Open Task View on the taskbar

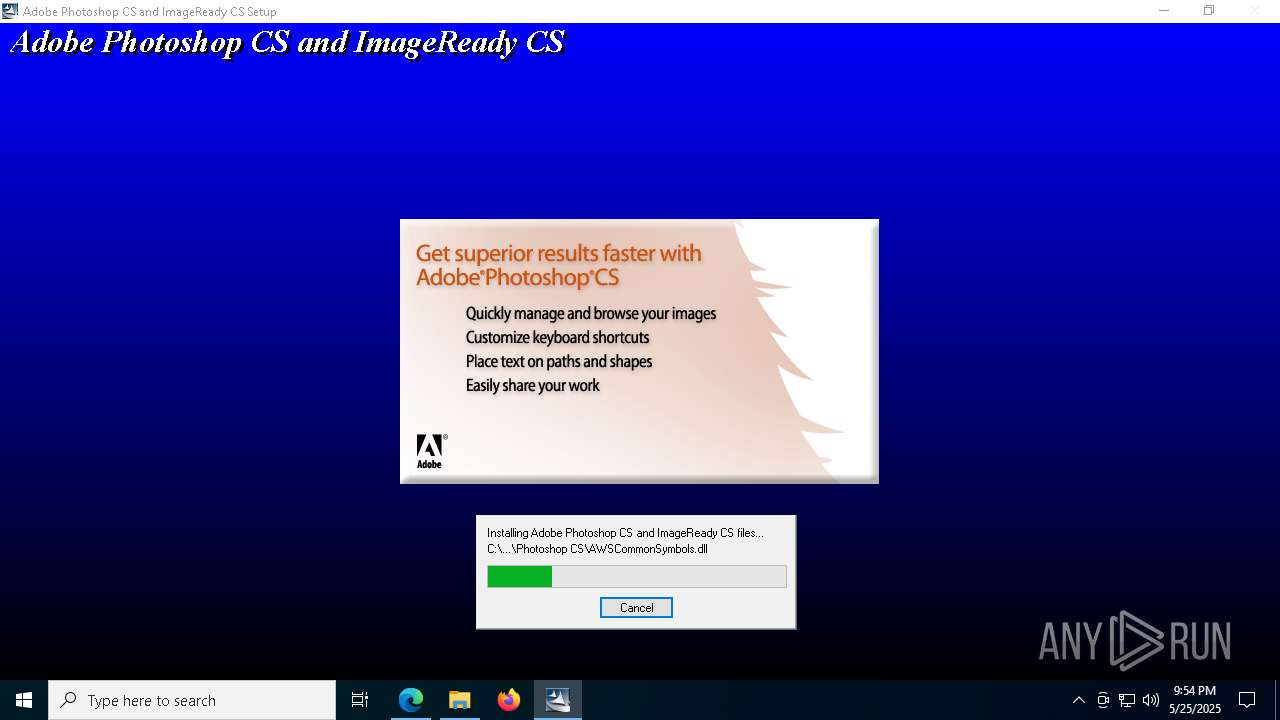pyautogui.click(x=360, y=700)
